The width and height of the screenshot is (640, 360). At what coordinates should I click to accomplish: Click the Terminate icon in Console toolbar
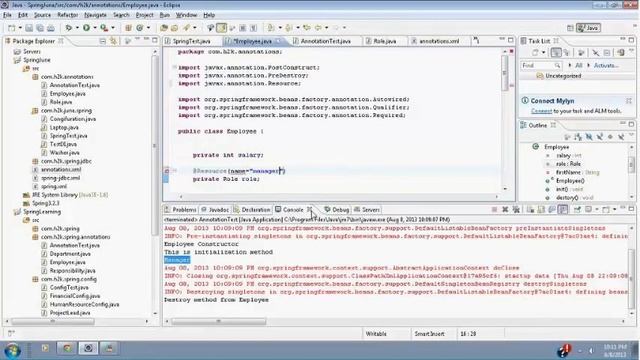(x=494, y=210)
